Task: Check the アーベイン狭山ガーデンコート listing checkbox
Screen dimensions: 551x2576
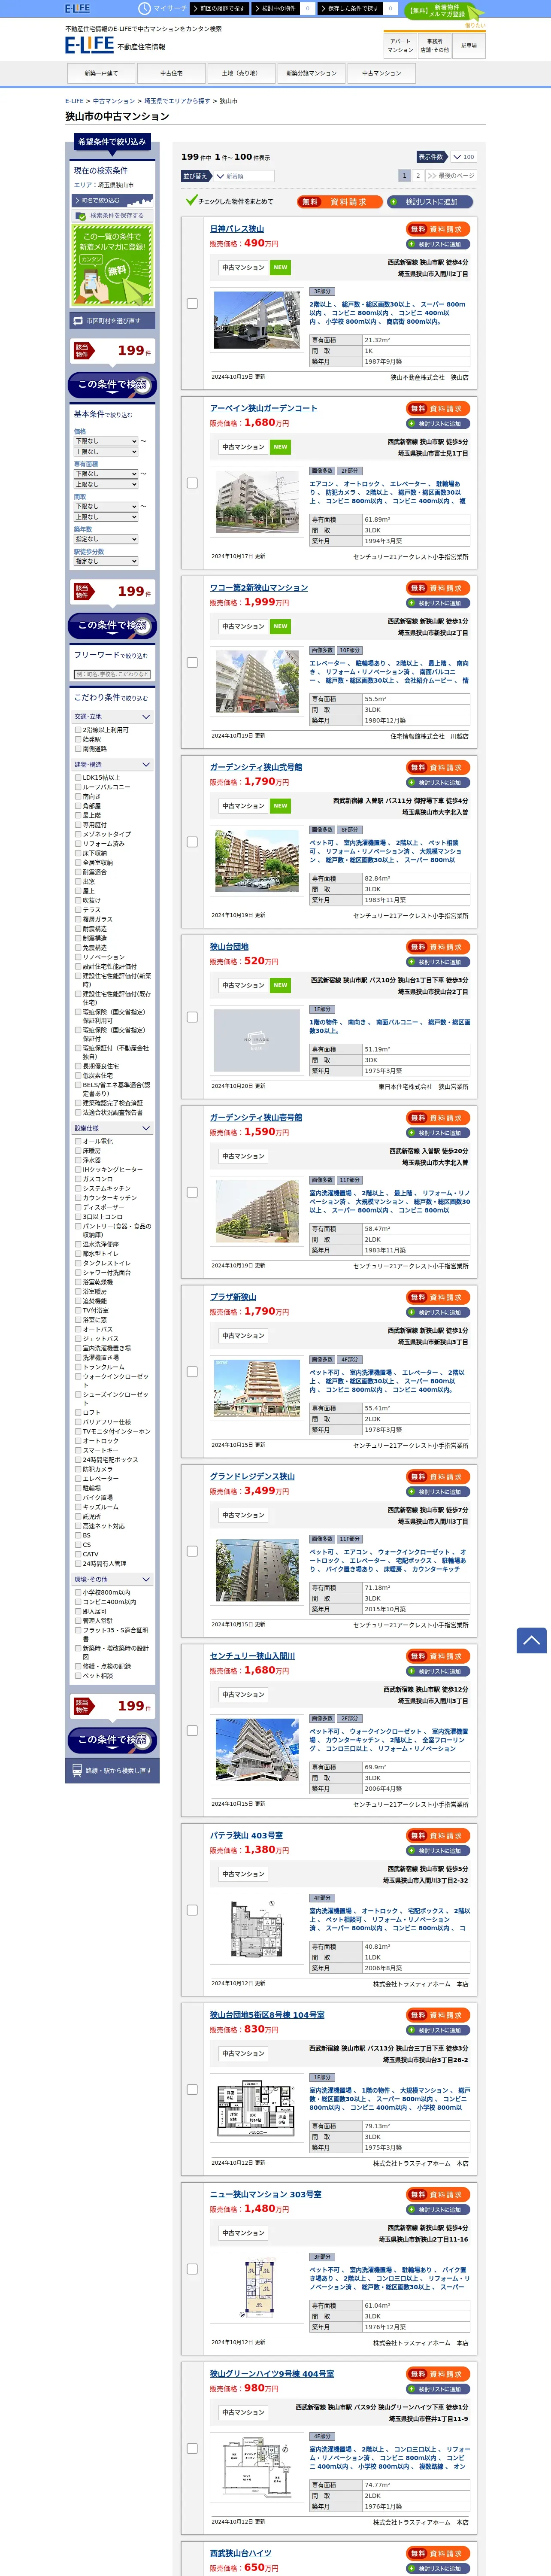Action: pos(192,483)
